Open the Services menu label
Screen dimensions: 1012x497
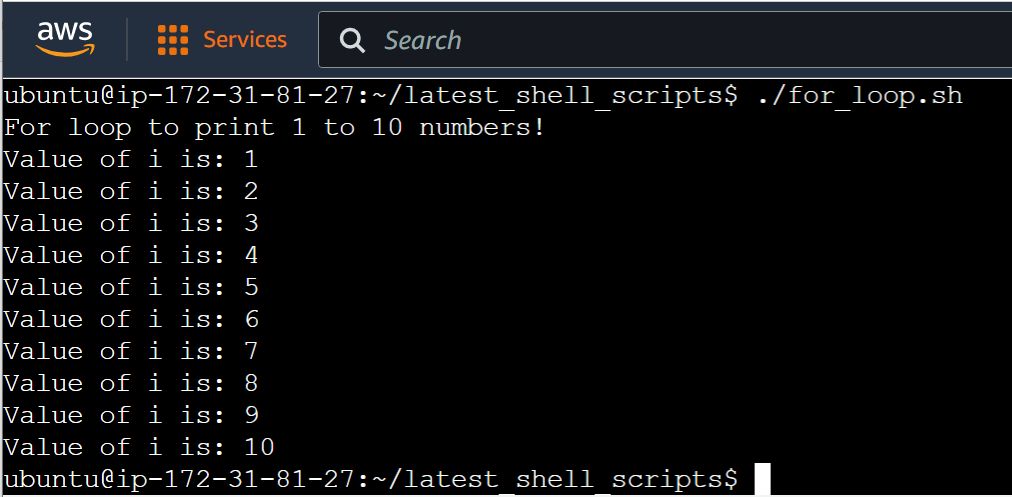click(245, 40)
